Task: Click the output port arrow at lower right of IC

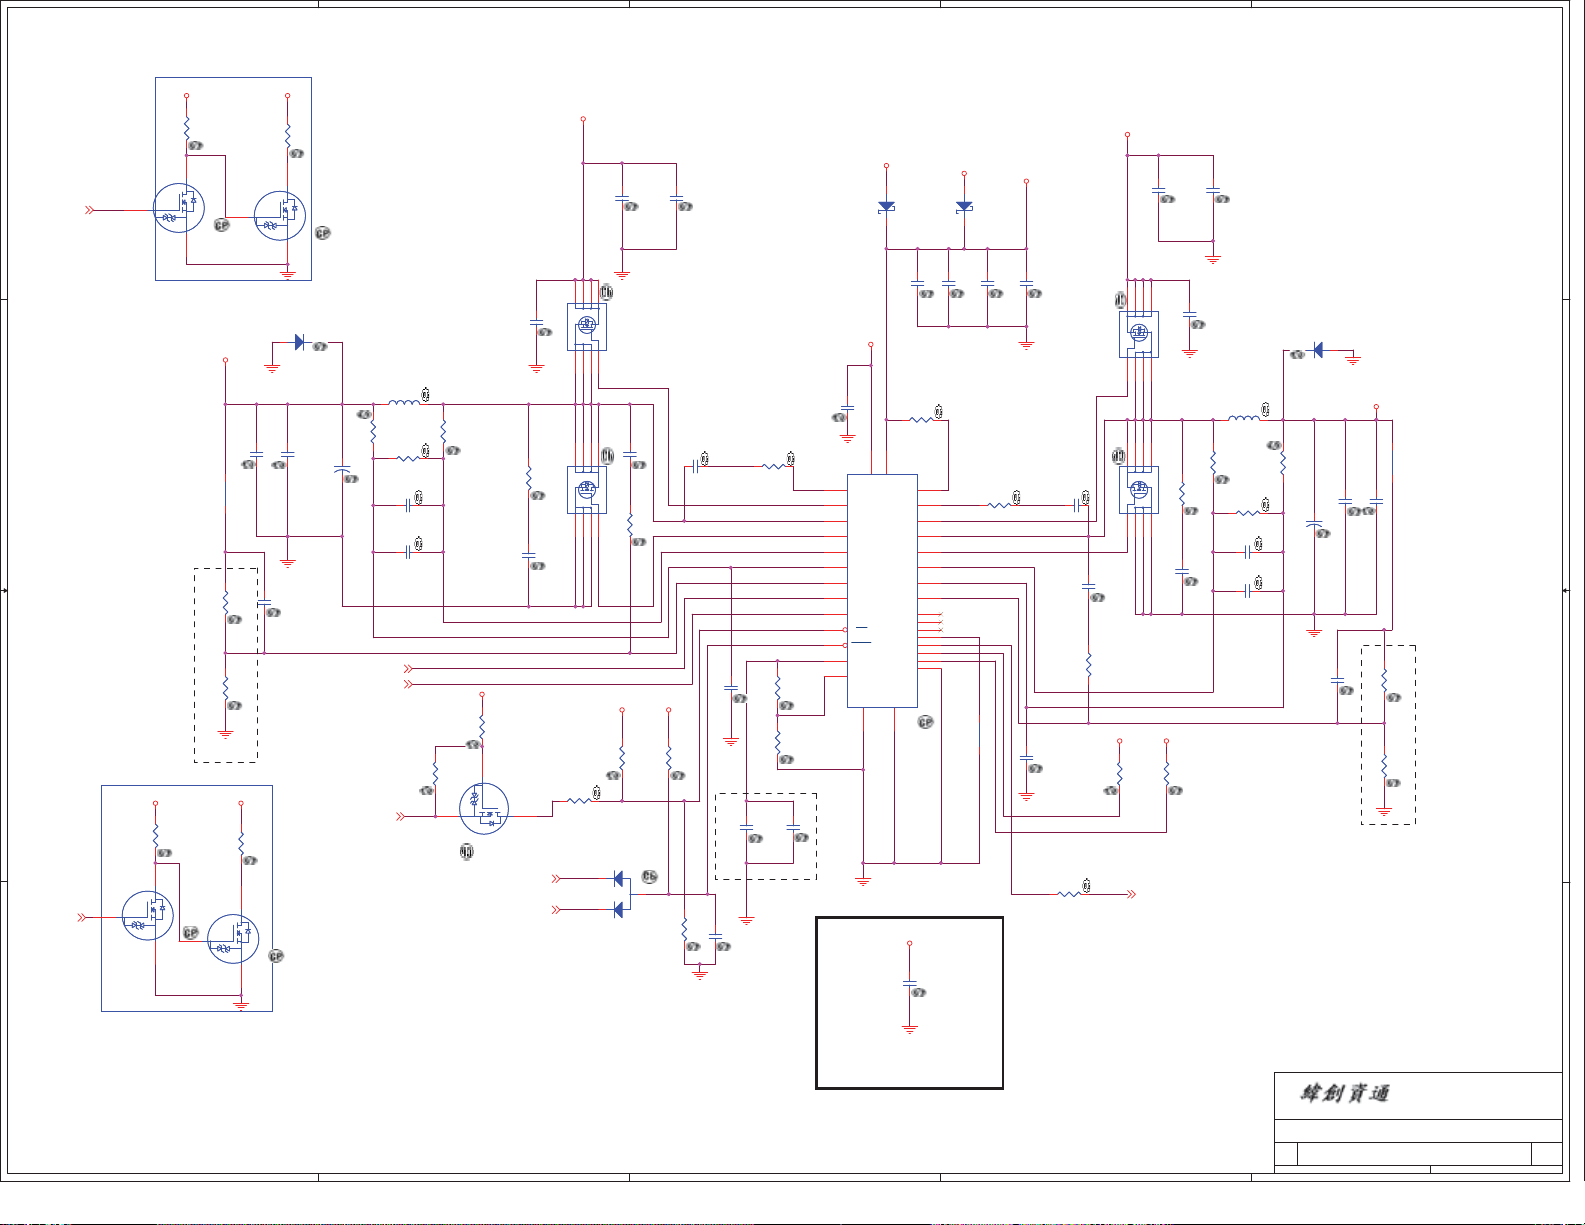Action: [1131, 894]
